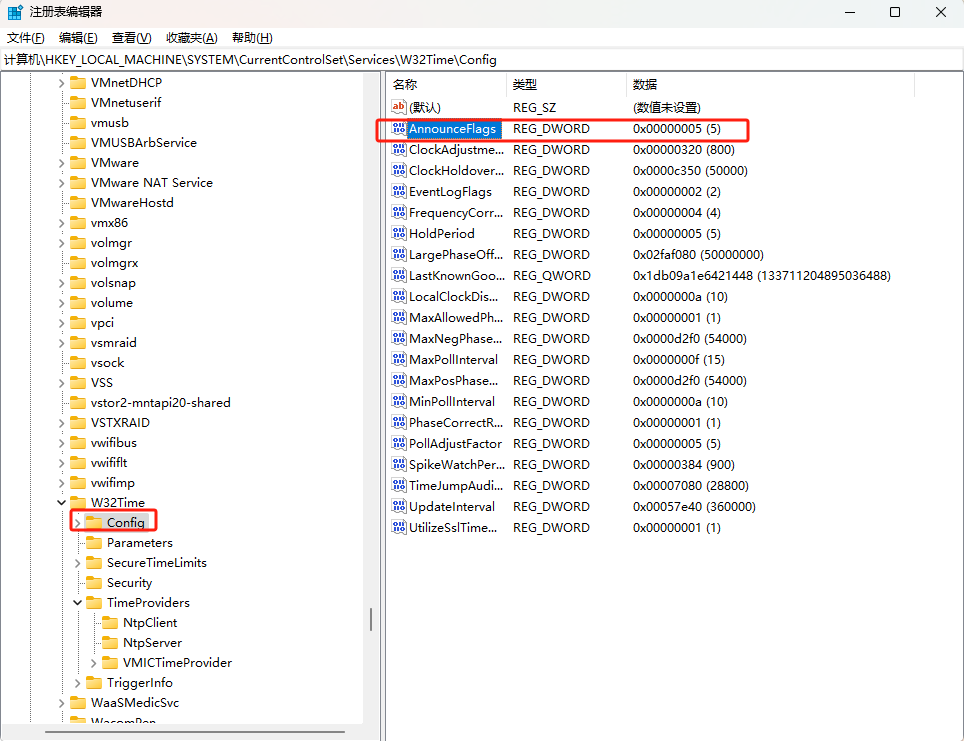This screenshot has height=741, width=964.
Task: Click the Parameters folder icon
Action: [94, 542]
